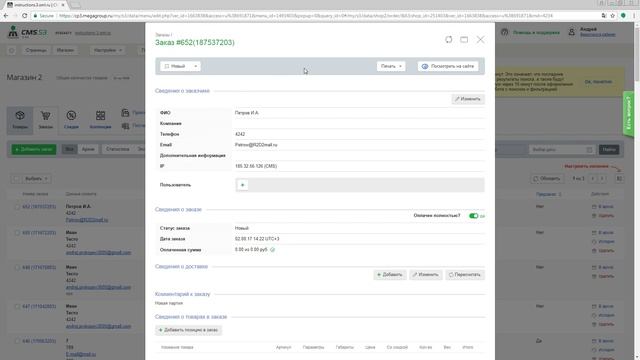This screenshot has width=640, height=360.
Task: Click the dark Найти search button
Action: pos(609,150)
